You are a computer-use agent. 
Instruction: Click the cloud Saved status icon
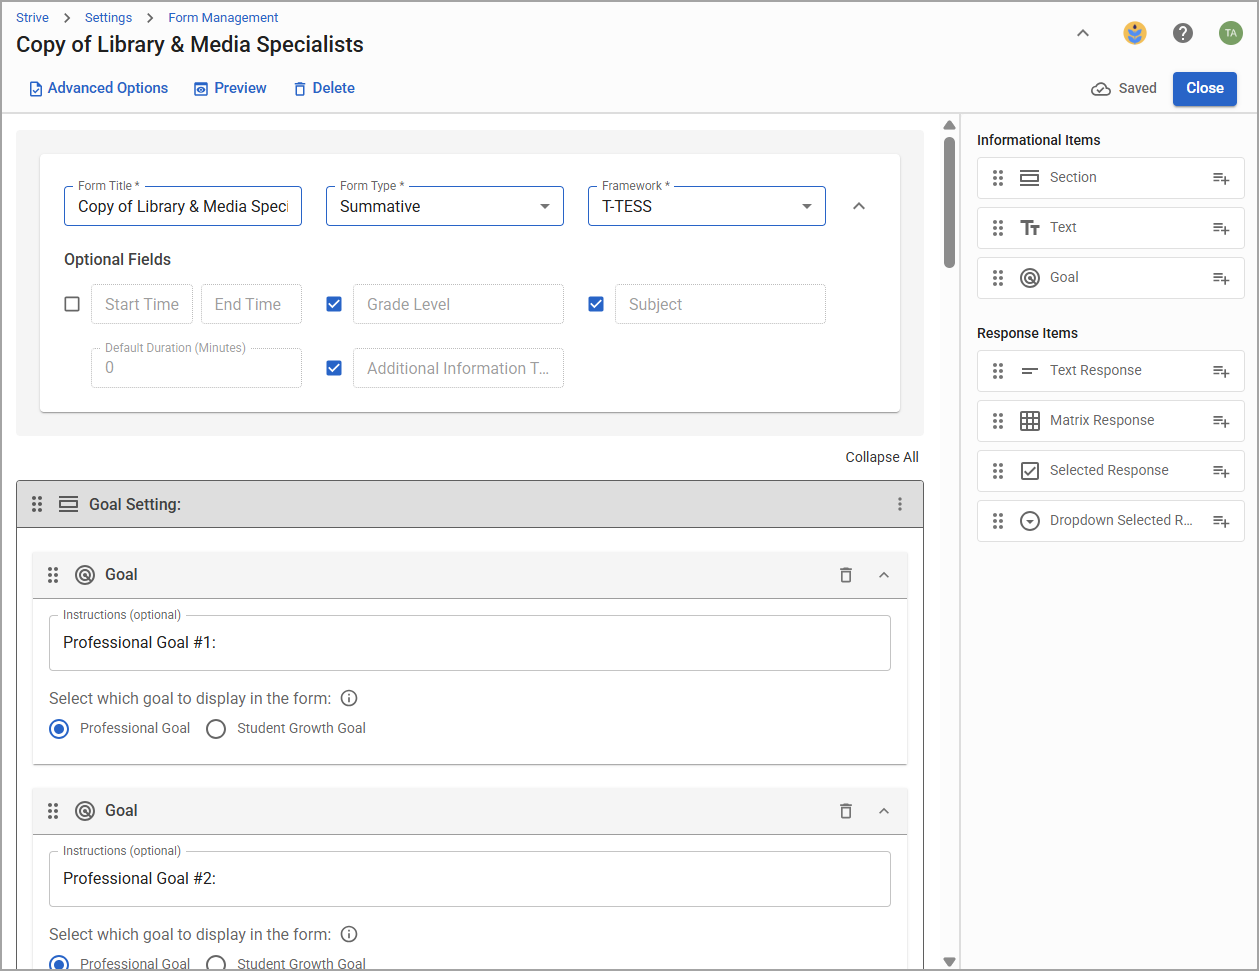(1101, 88)
